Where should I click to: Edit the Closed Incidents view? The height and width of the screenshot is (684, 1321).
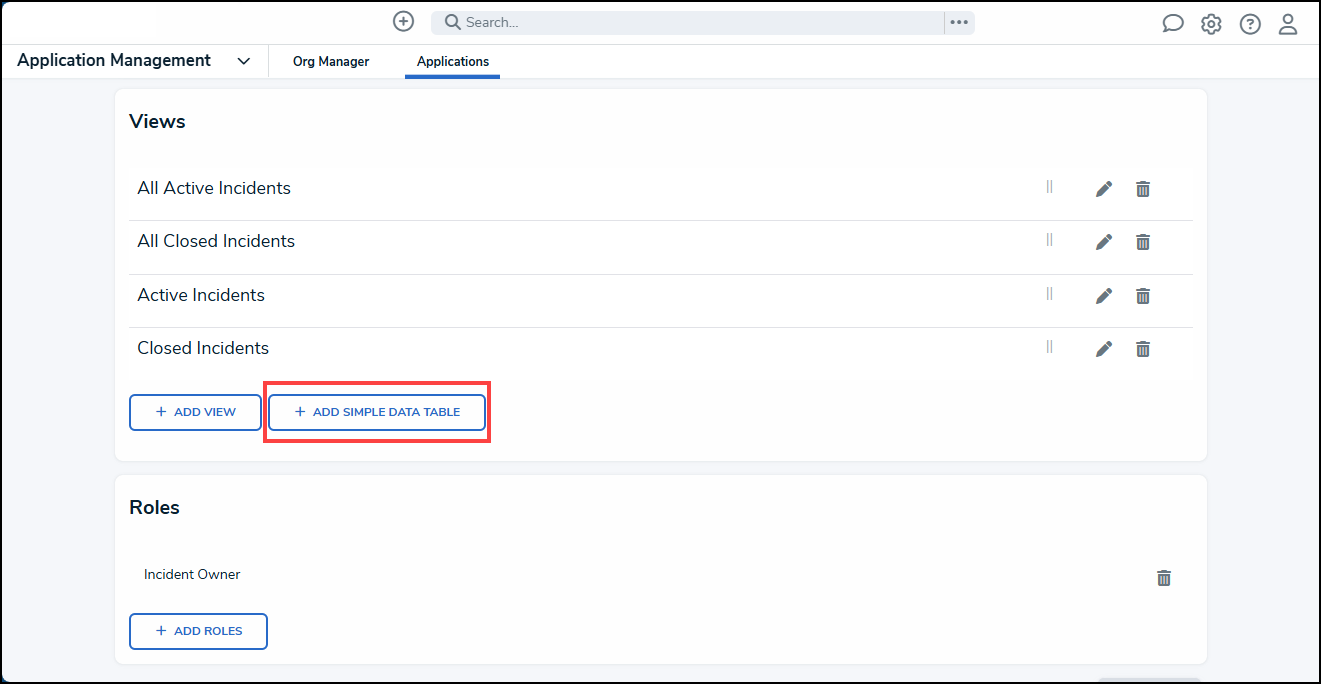coord(1104,348)
